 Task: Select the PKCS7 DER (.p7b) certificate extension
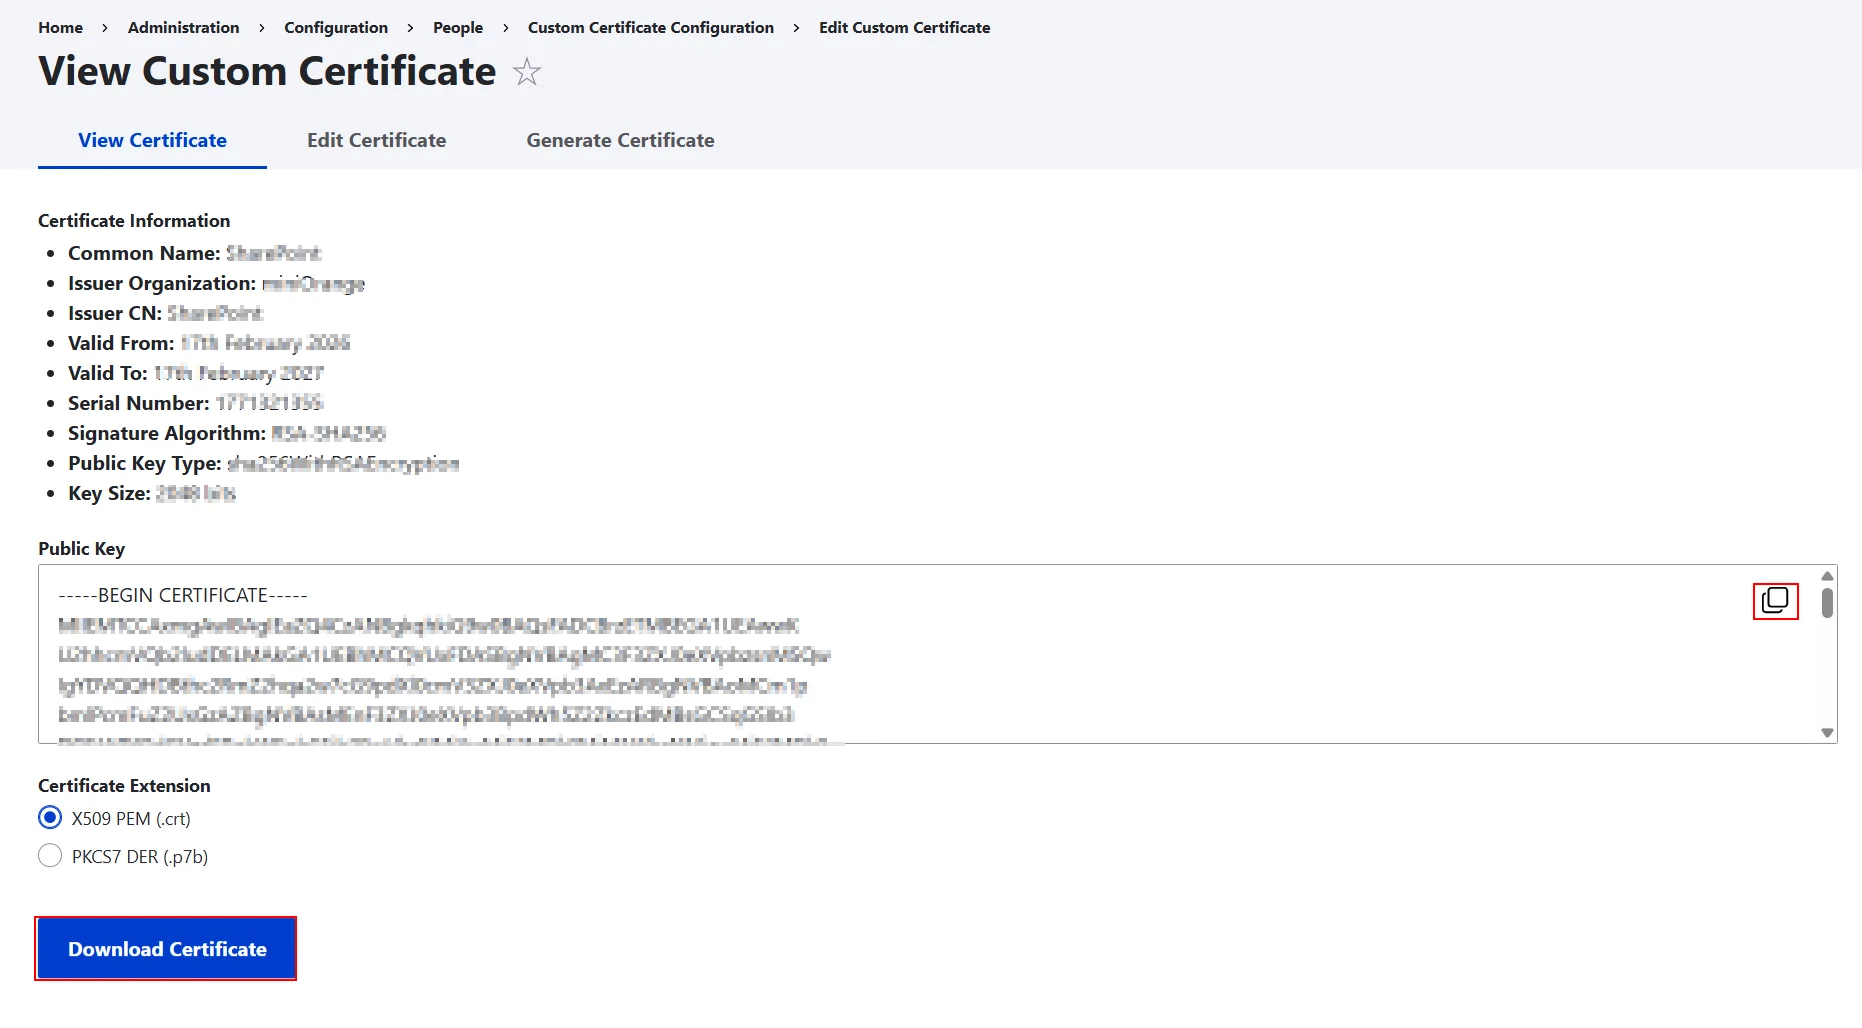coord(49,855)
